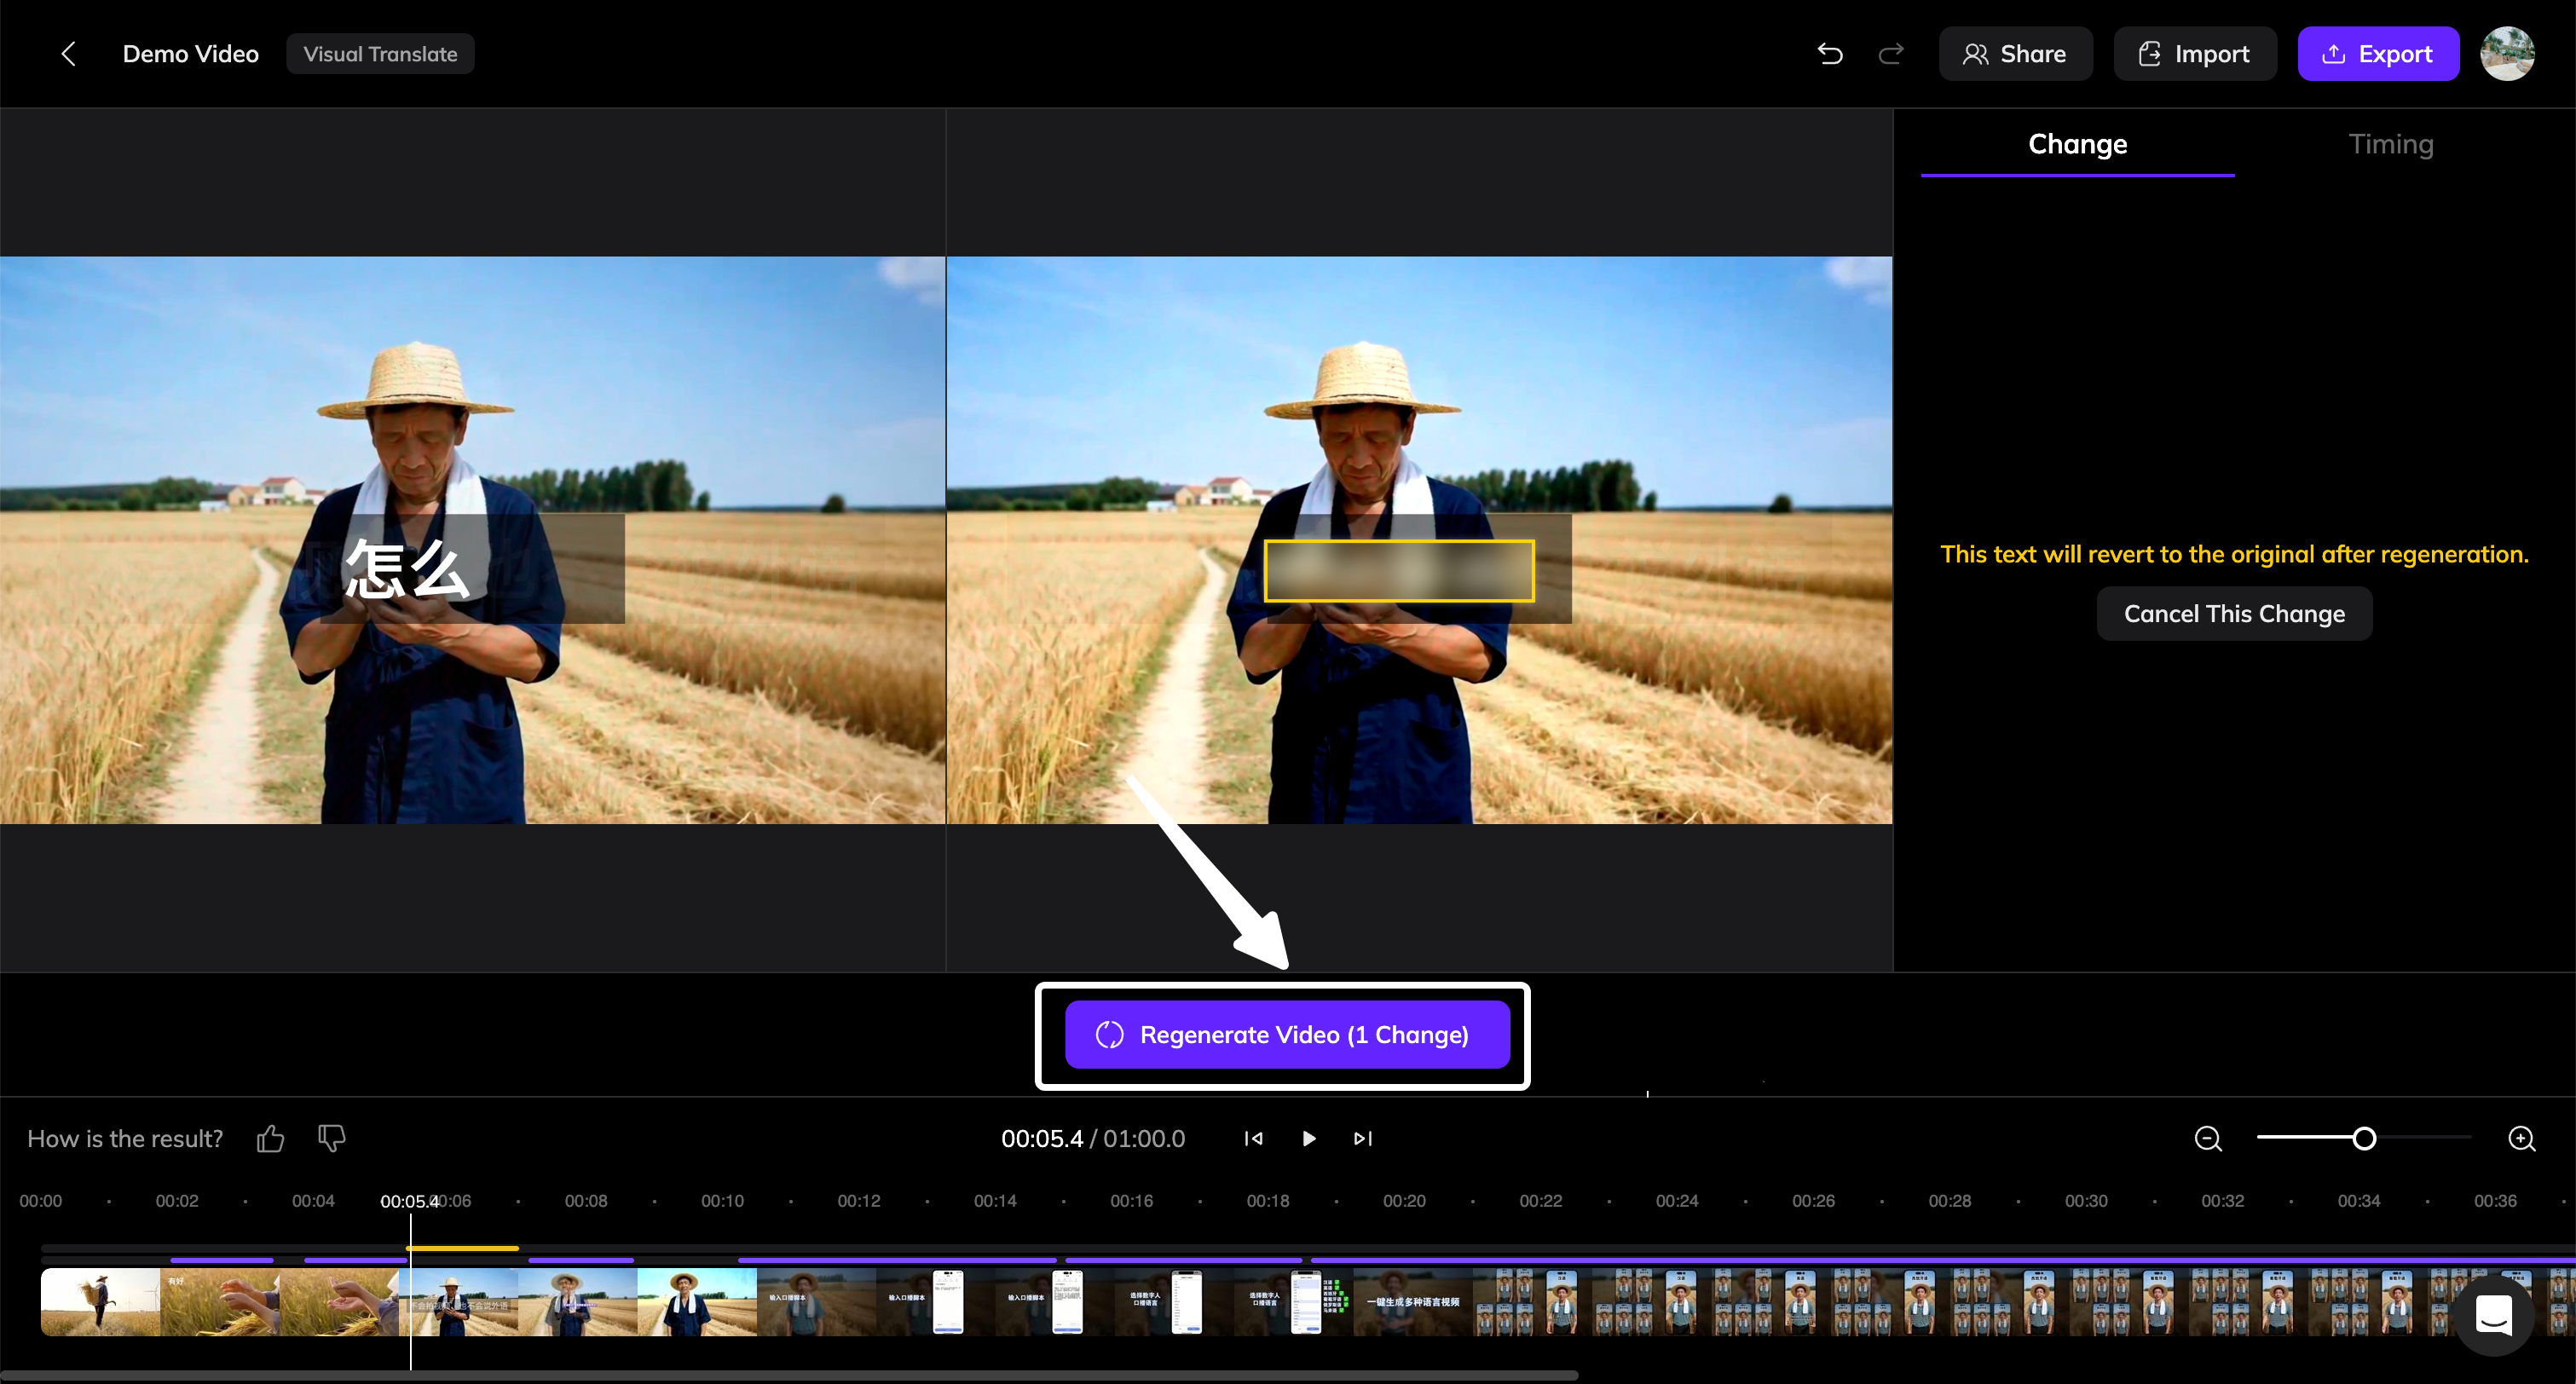Open the chat support bubble
This screenshot has height=1384, width=2576.
coord(2493,1315)
